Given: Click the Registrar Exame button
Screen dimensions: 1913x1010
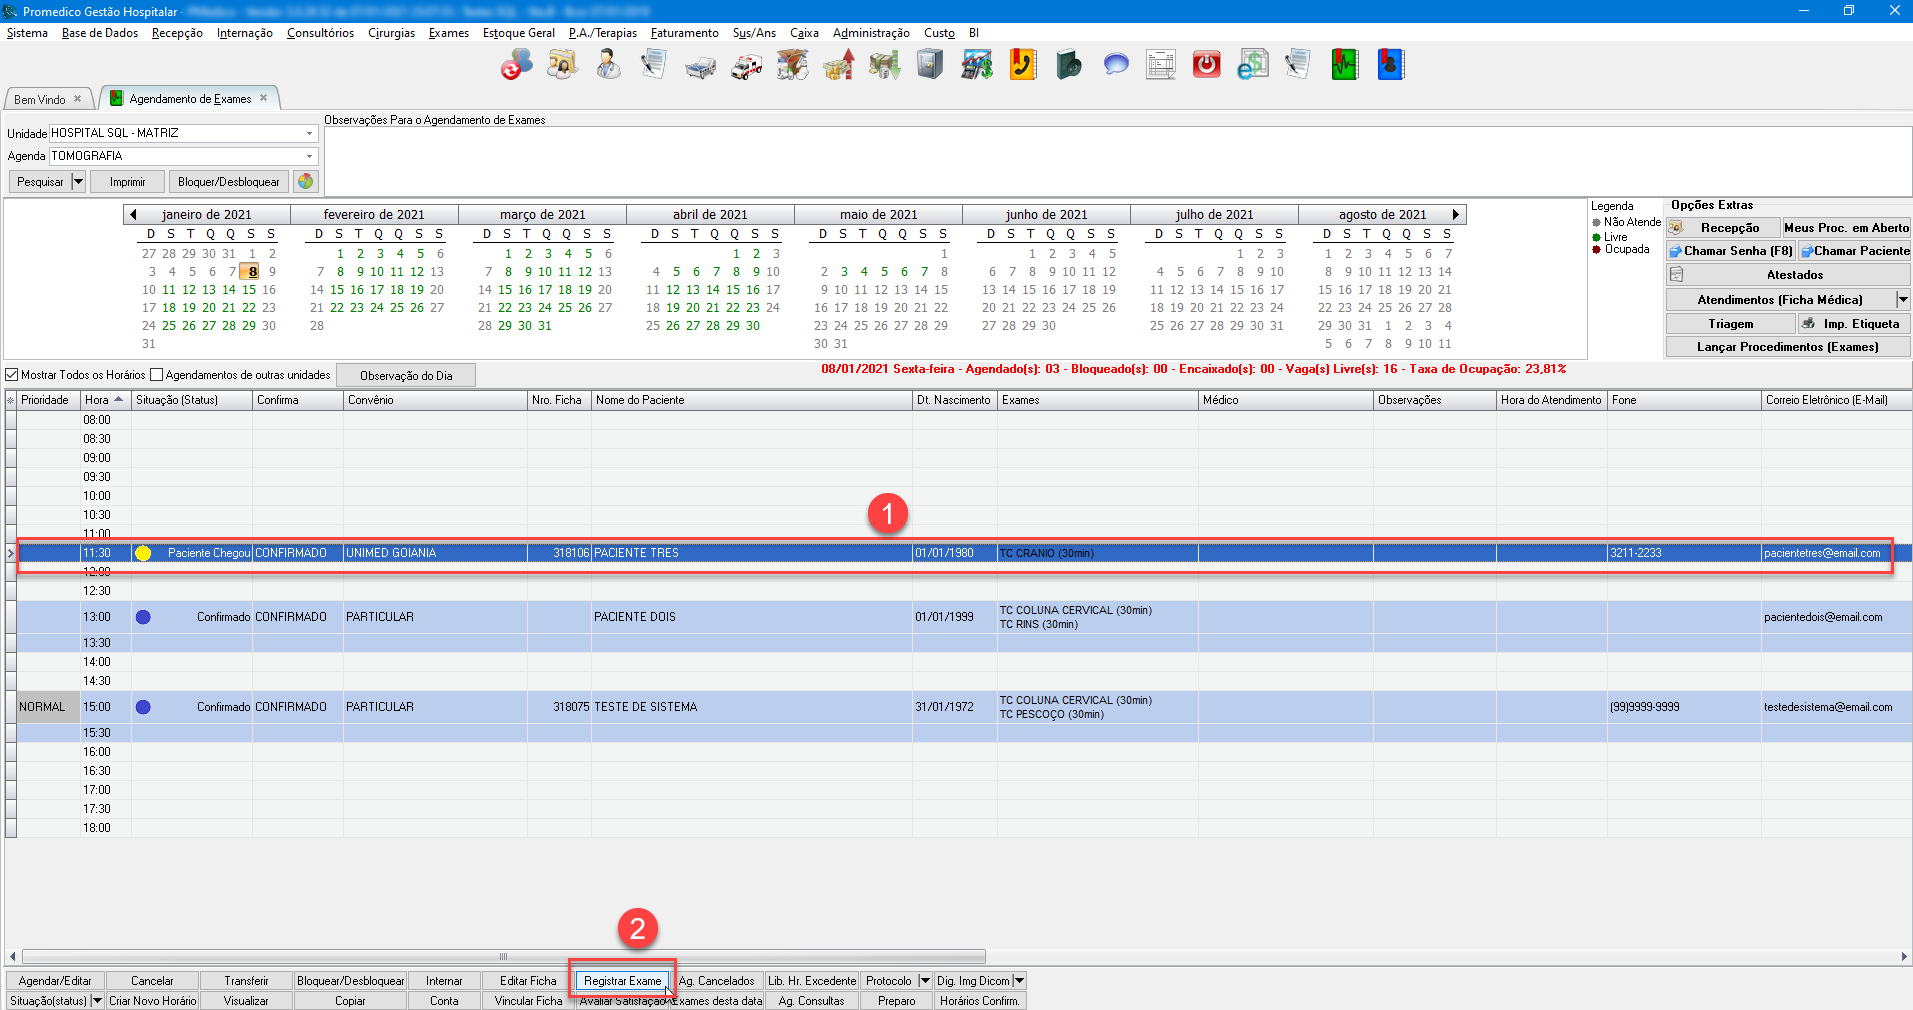Looking at the screenshot, I should (622, 981).
